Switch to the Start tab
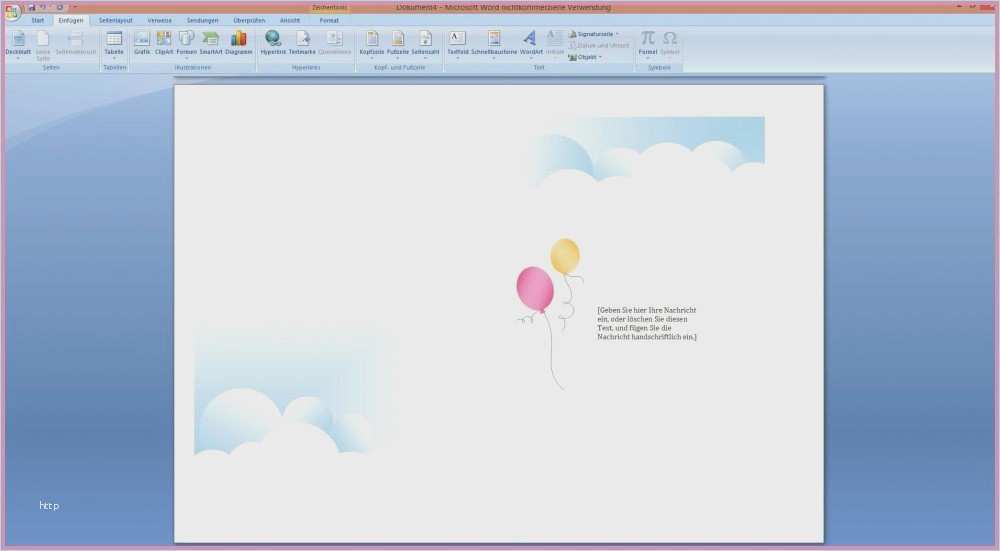This screenshot has height=551, width=1000. click(x=37, y=20)
